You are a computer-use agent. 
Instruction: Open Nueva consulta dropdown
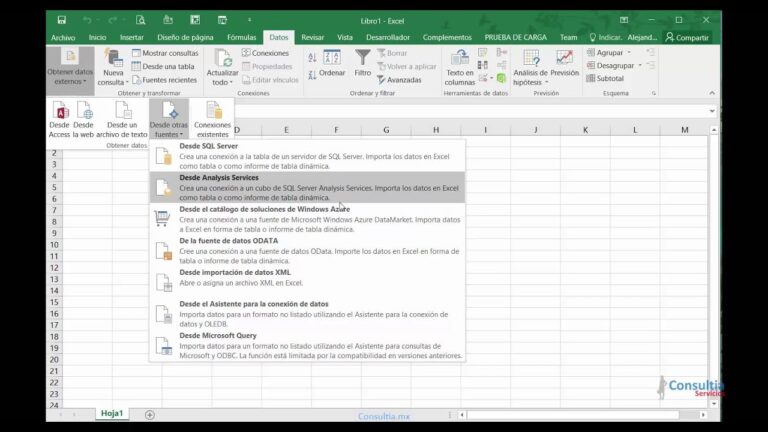(113, 68)
